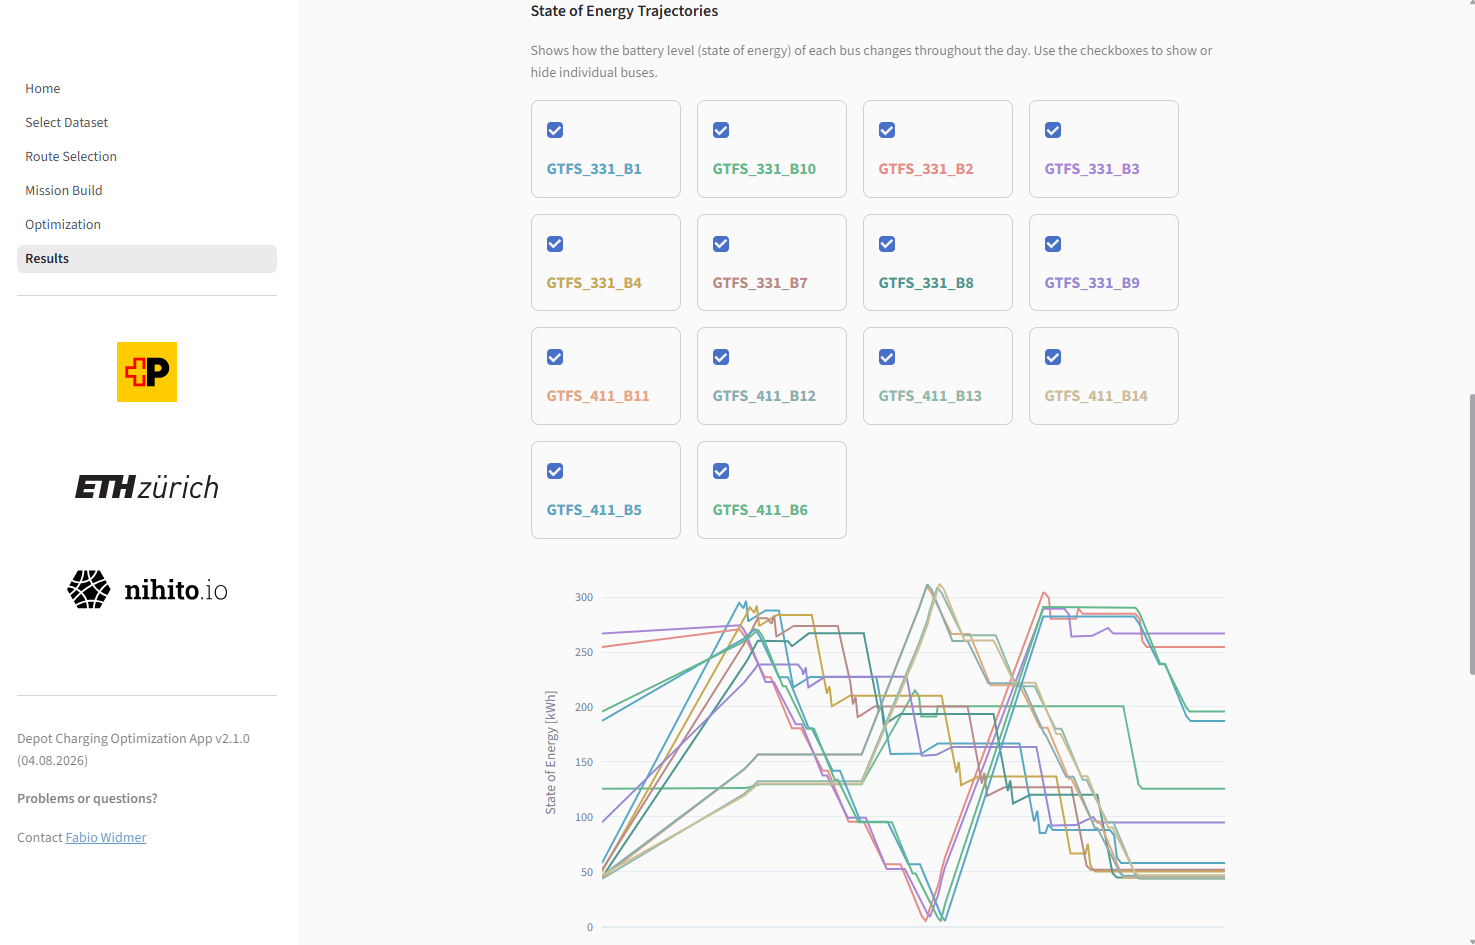Toggle the GTFS_411_B6 checkbox
Screen dimensions: 1475x945
coord(721,471)
